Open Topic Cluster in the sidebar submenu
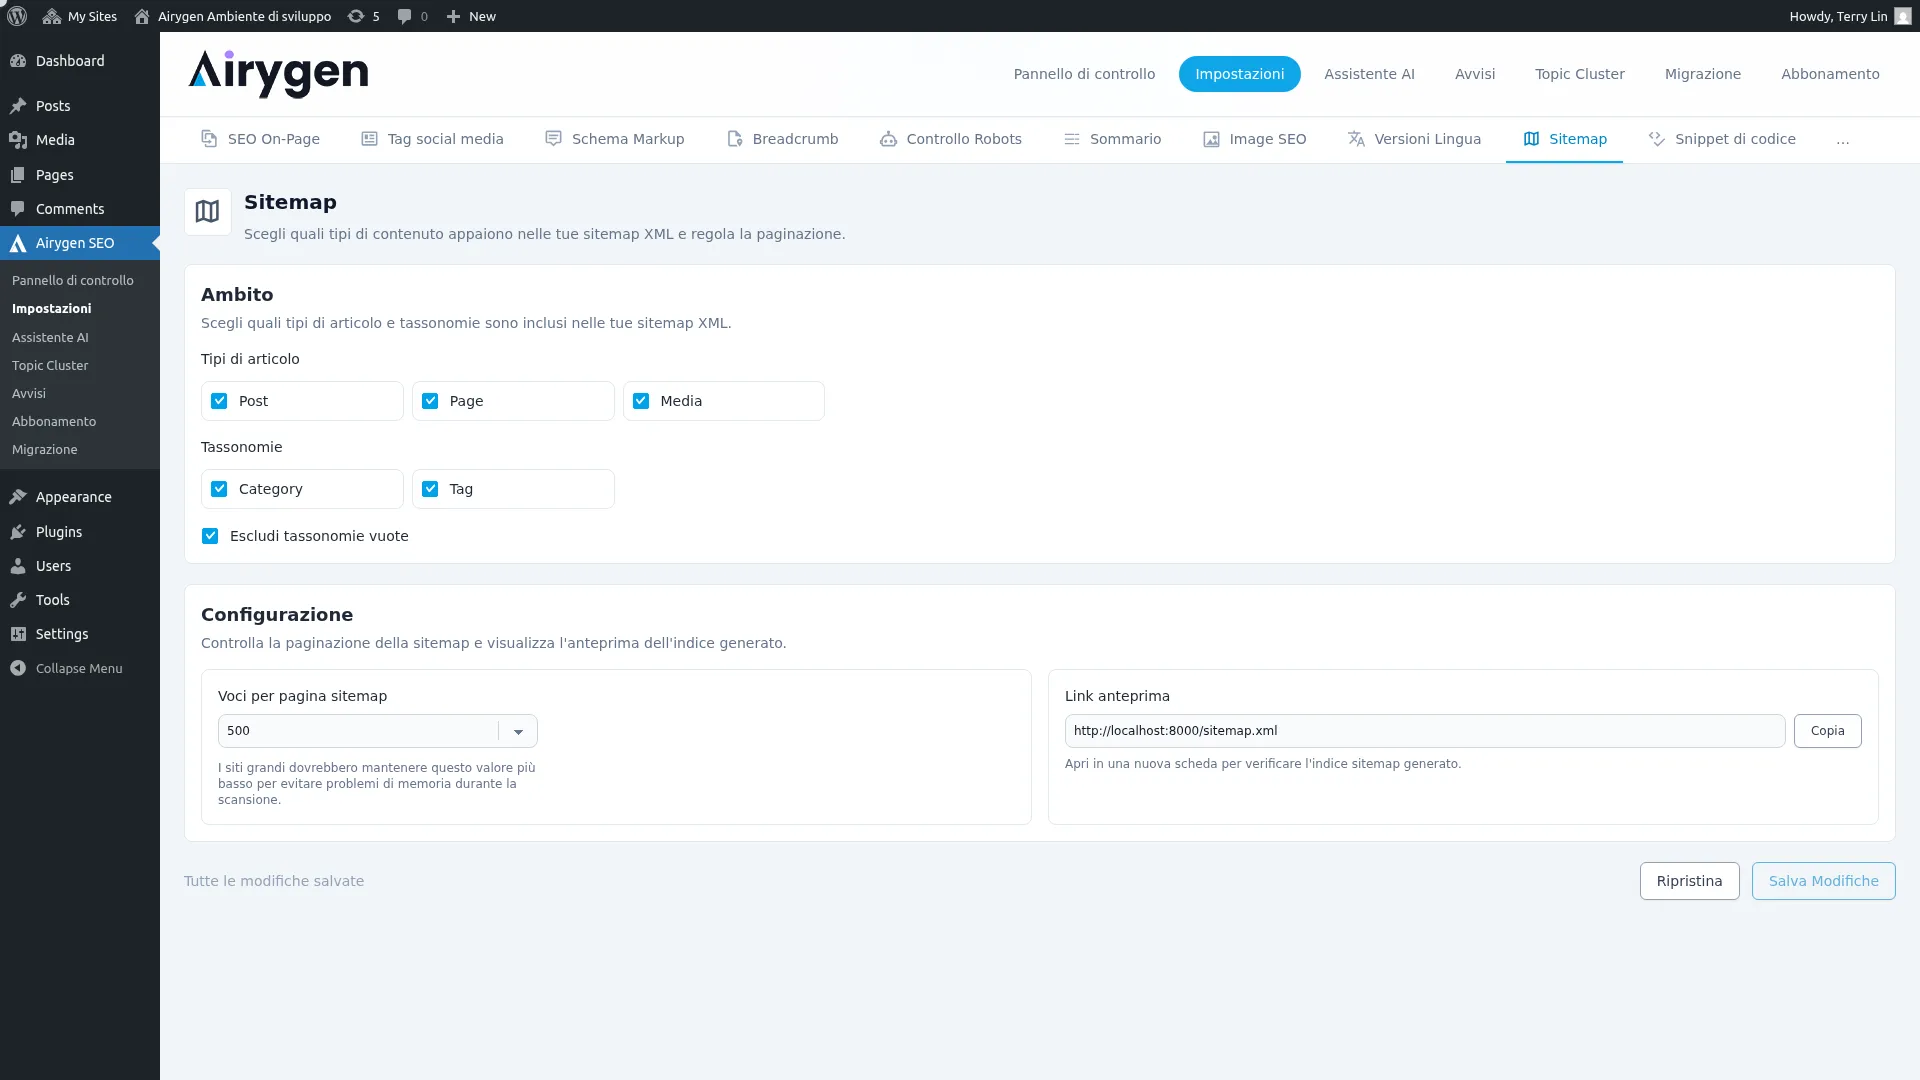This screenshot has width=1920, height=1080. point(50,366)
